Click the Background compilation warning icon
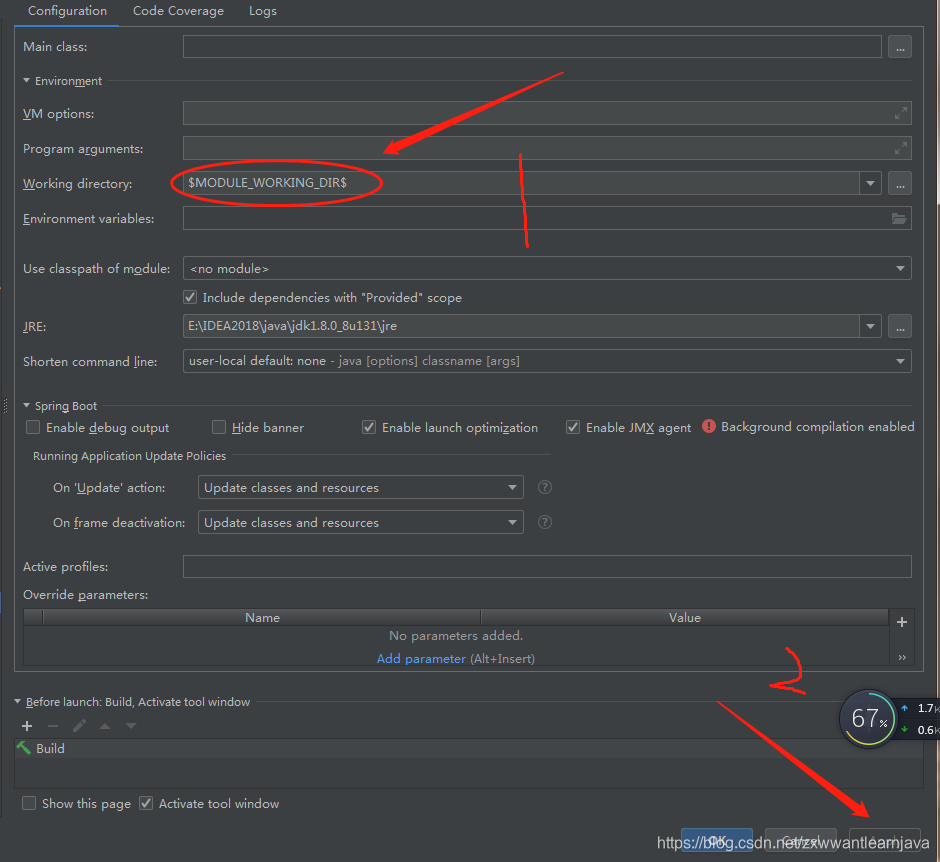Viewport: 940px width, 862px height. (x=709, y=426)
